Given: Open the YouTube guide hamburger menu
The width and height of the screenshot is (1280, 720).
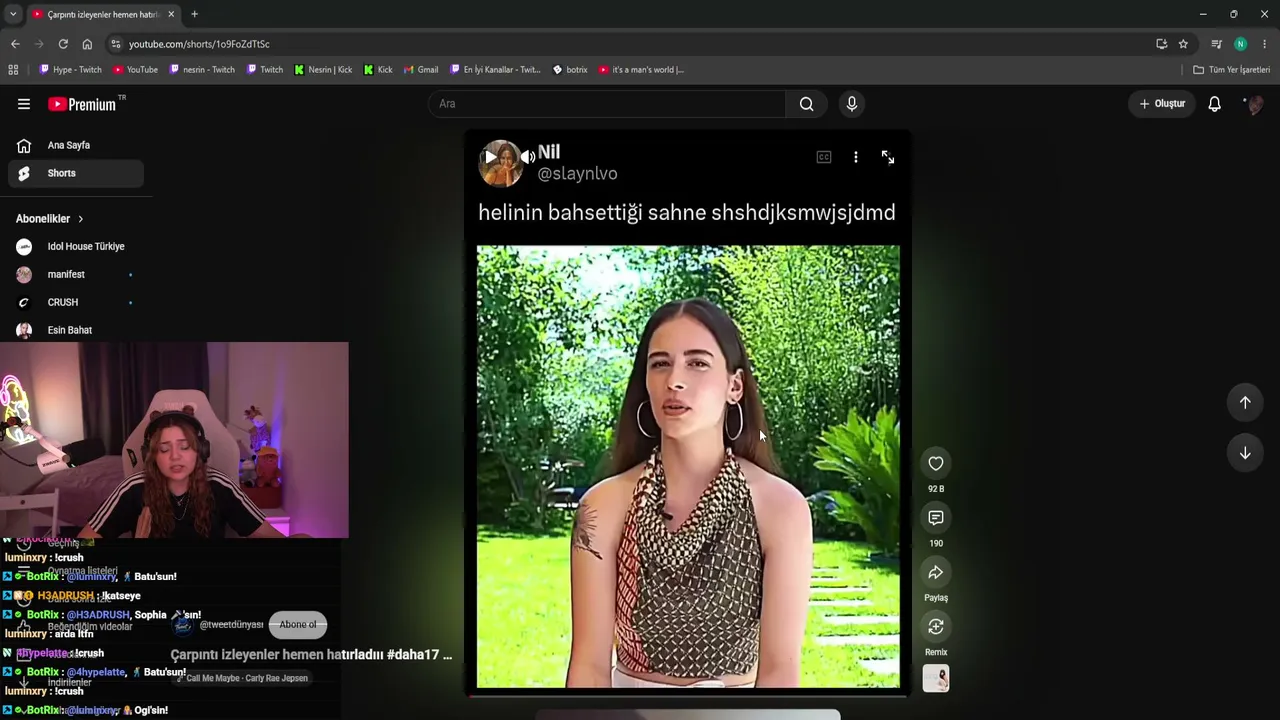Looking at the screenshot, I should pyautogui.click(x=24, y=104).
